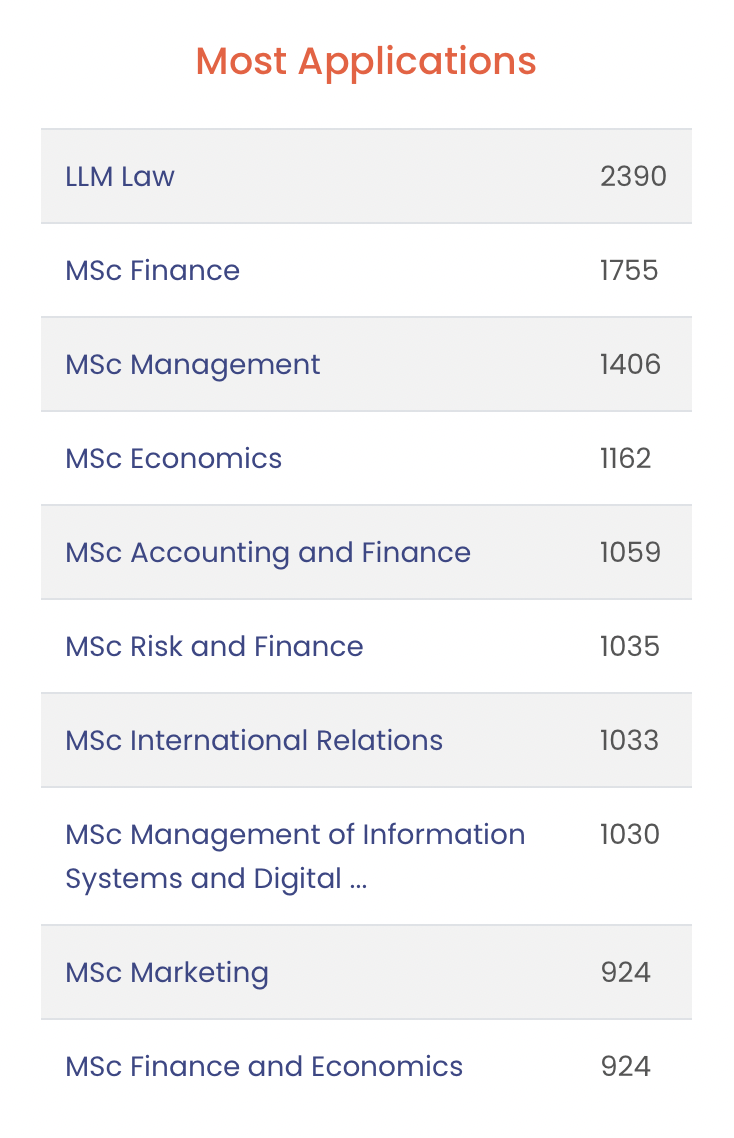This screenshot has width=734, height=1138.
Task: Click the 1030 count for Information Systems row
Action: point(629,835)
